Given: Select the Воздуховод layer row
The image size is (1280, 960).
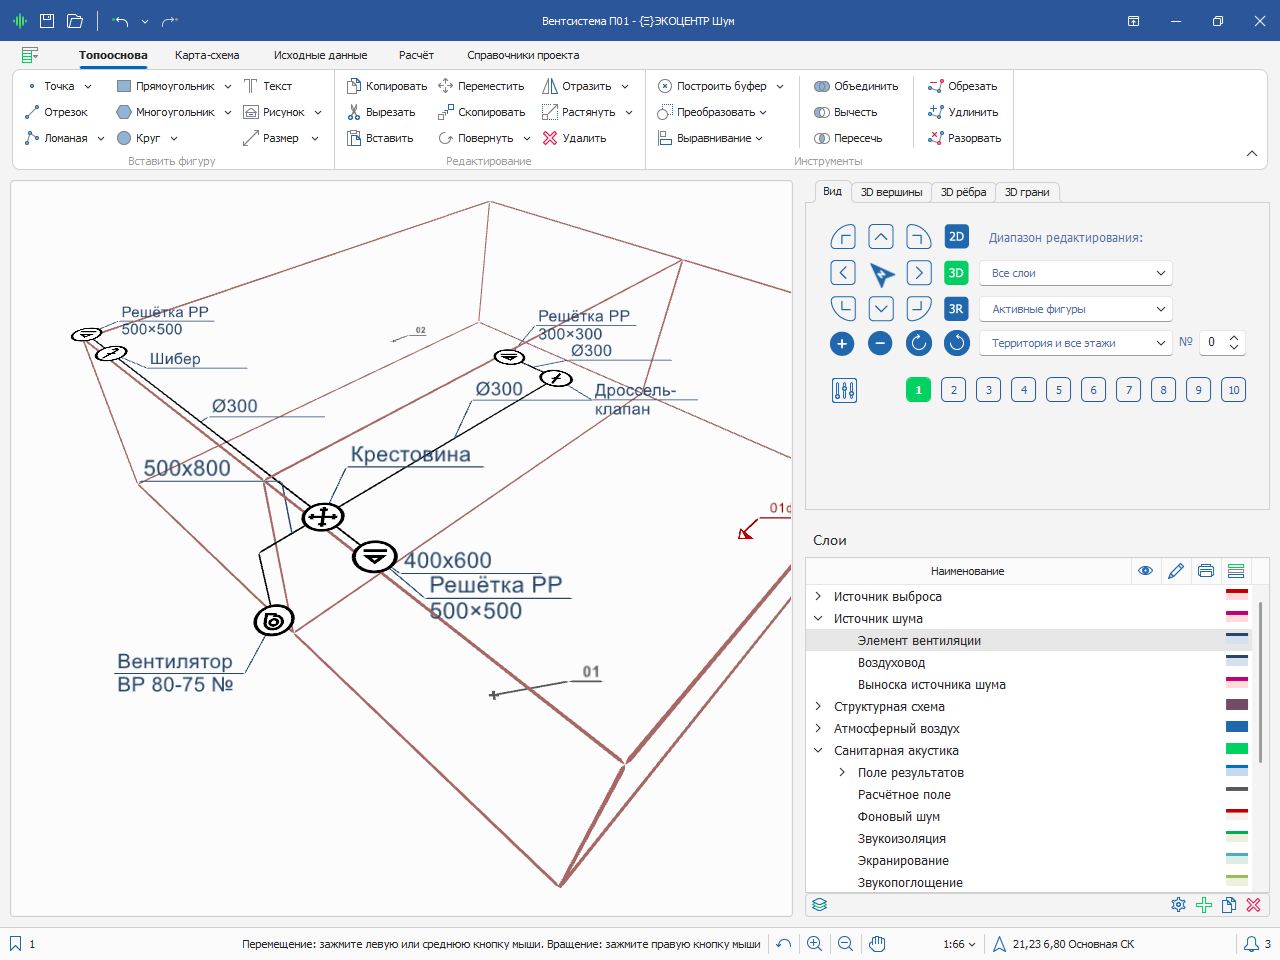Looking at the screenshot, I should [891, 662].
